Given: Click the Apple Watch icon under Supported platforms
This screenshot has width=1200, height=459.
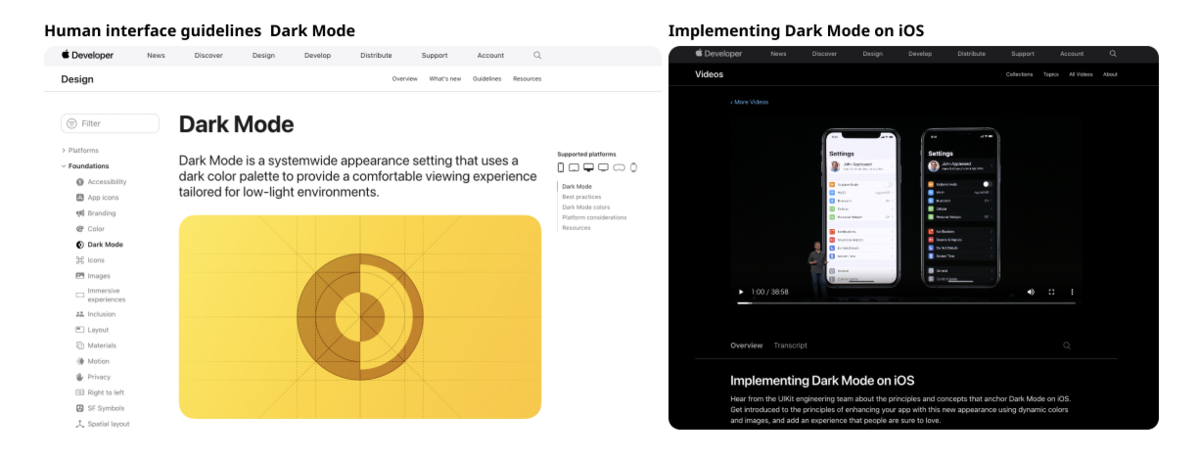Looking at the screenshot, I should 633,167.
